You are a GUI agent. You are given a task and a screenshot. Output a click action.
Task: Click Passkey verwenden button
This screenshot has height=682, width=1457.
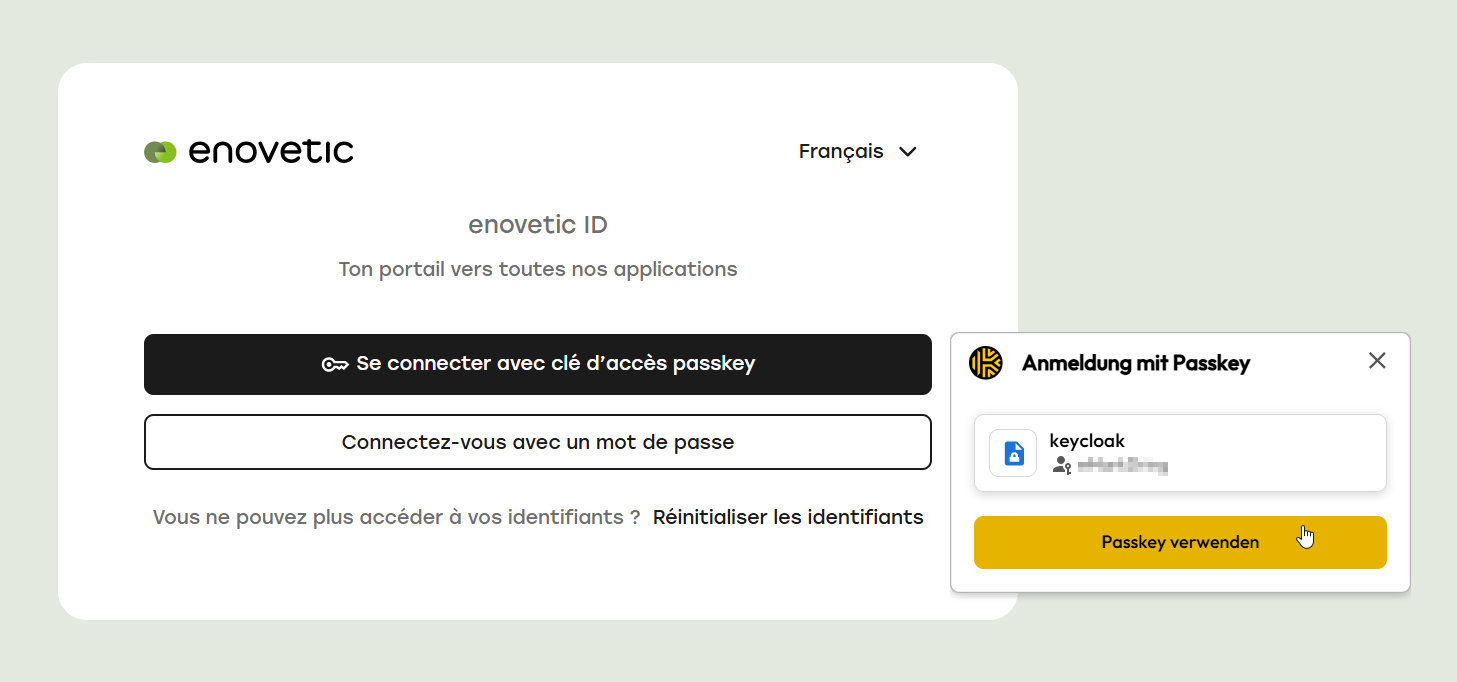click(1180, 542)
